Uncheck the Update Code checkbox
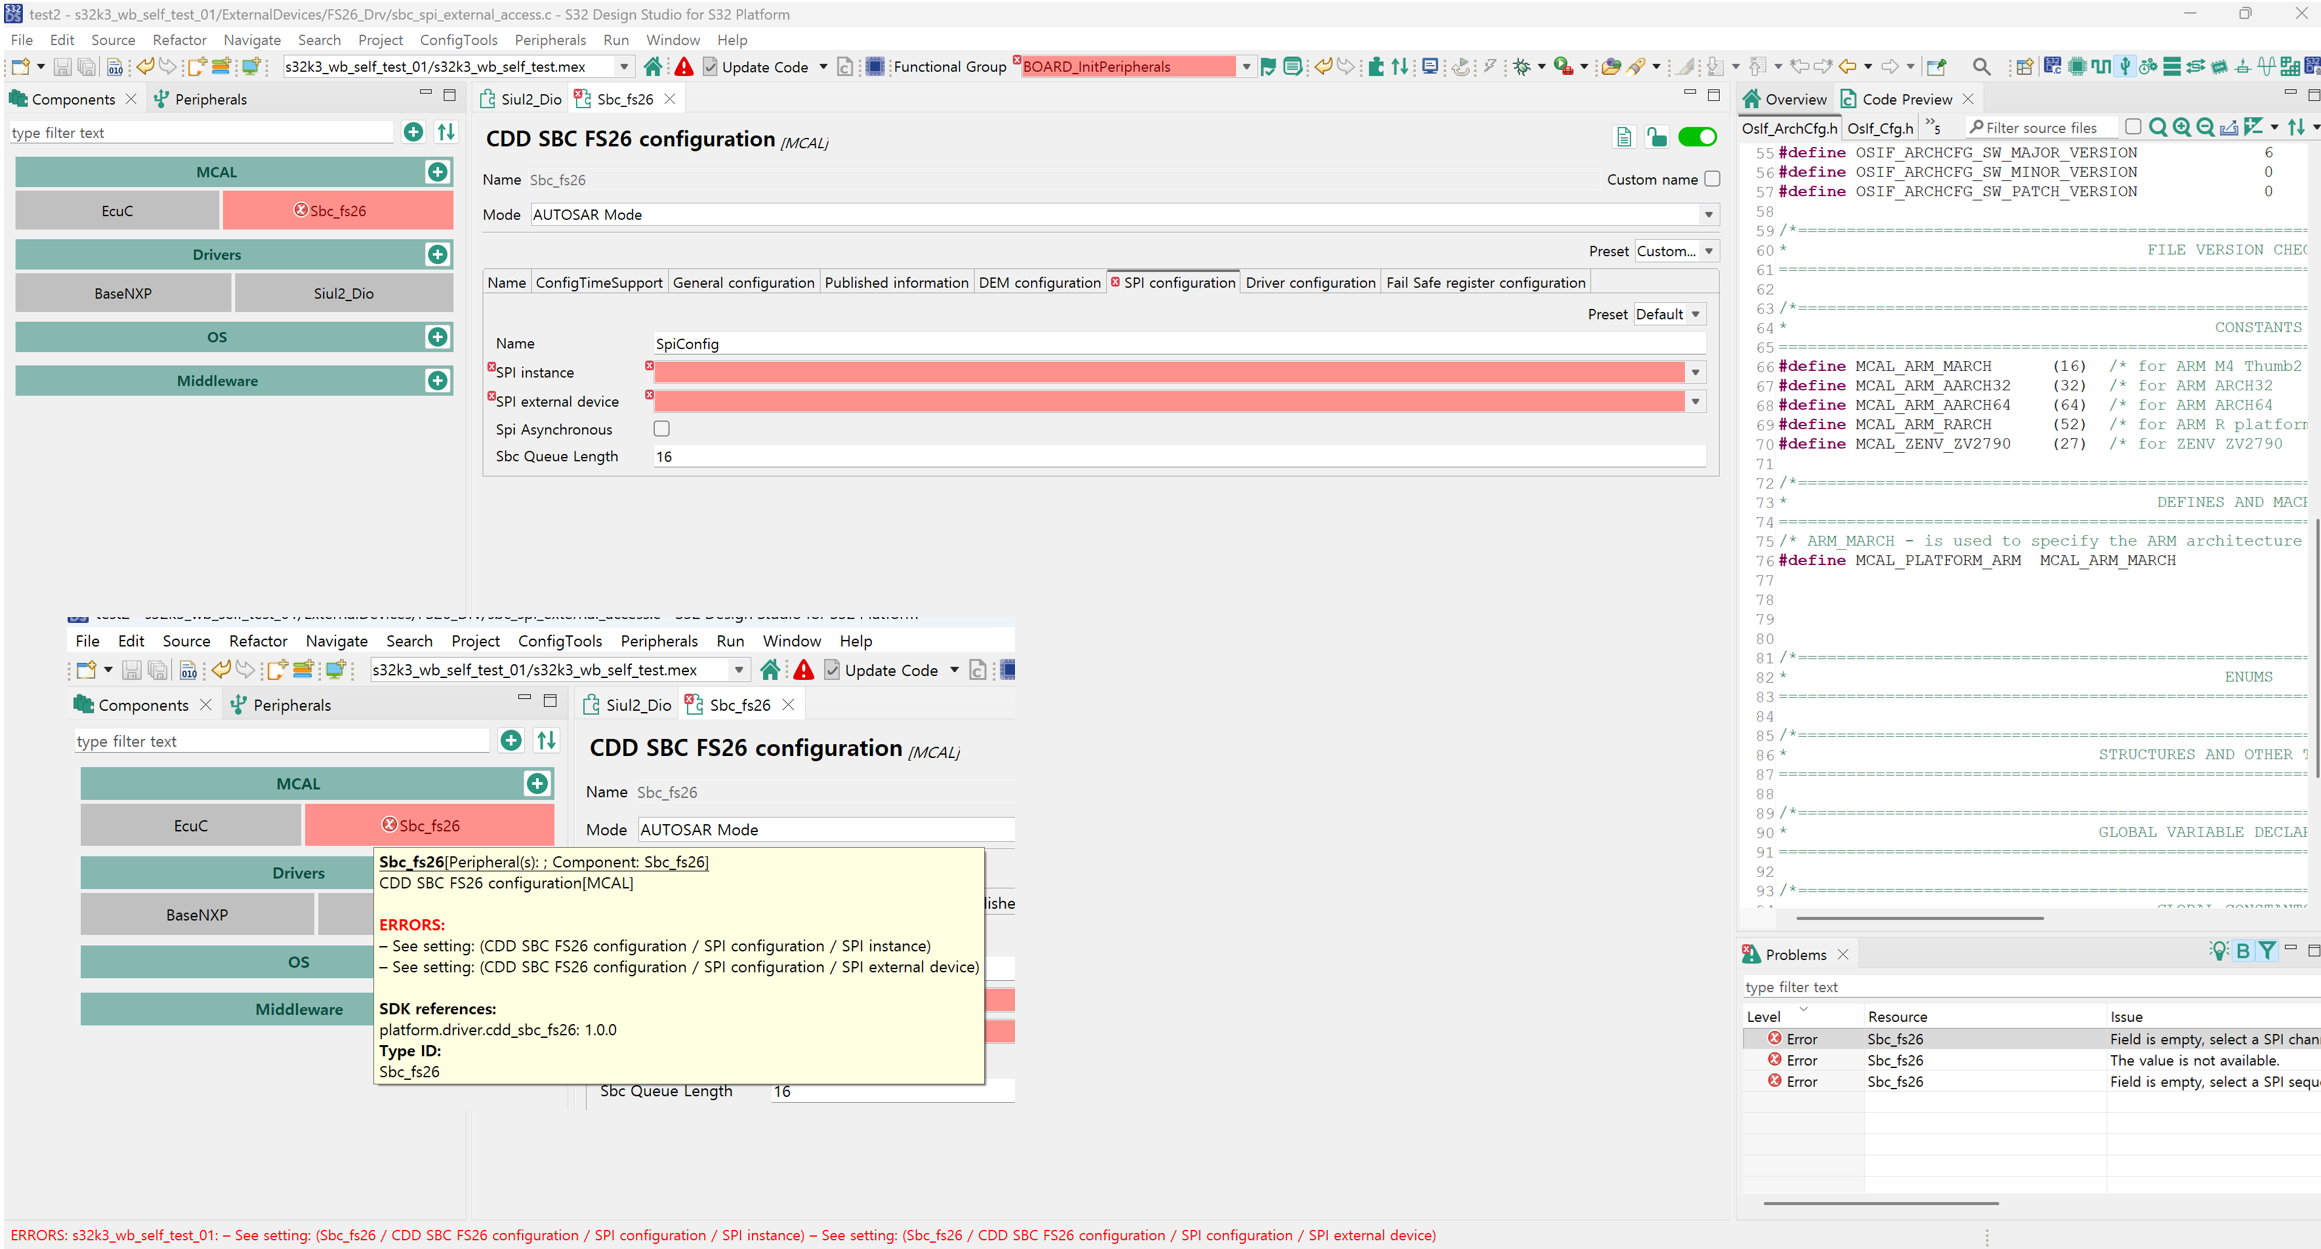This screenshot has height=1249, width=2321. click(710, 66)
